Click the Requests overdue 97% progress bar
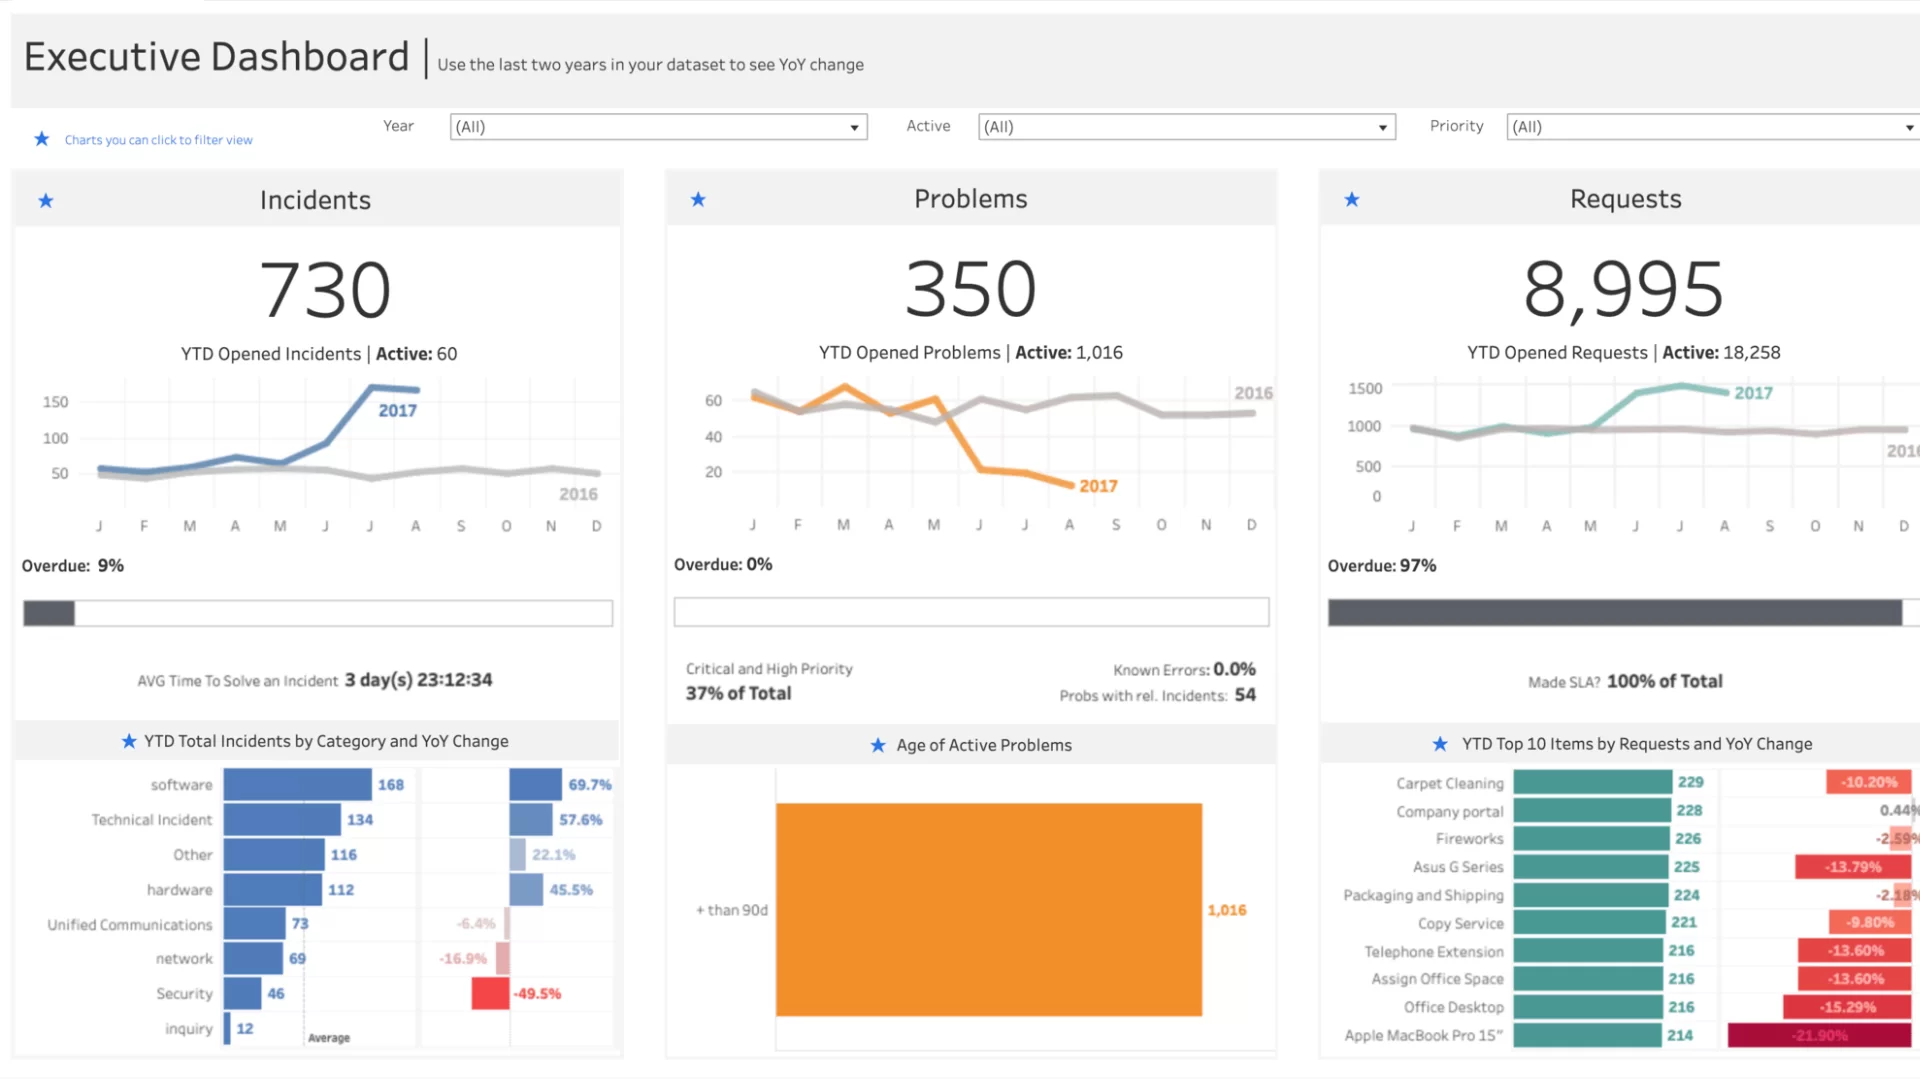 click(1614, 613)
